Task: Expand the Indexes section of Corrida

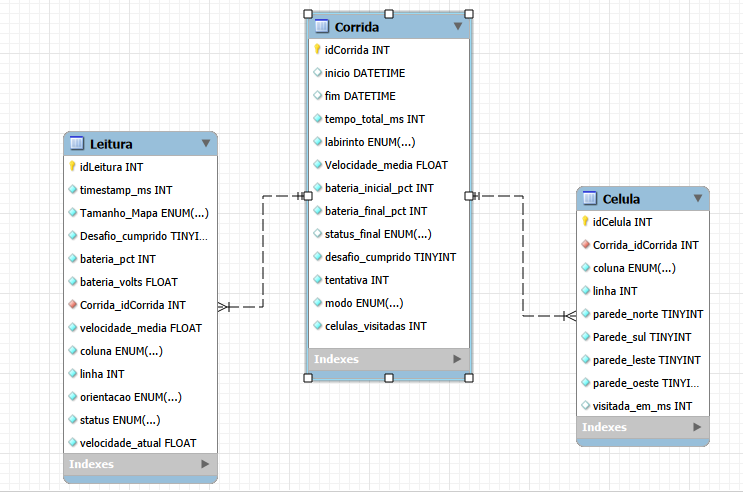Action: click(x=457, y=359)
